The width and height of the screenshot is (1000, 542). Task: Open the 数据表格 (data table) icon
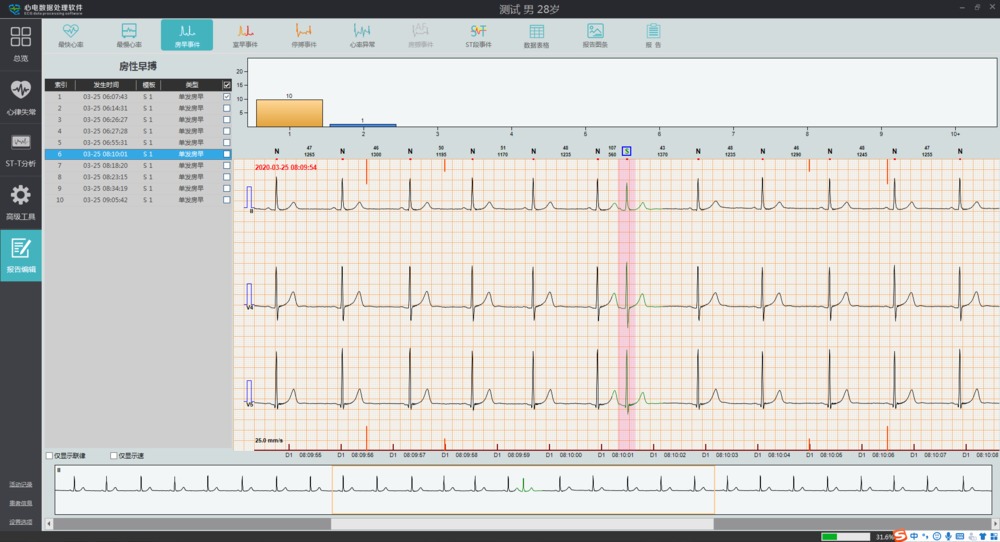click(537, 35)
